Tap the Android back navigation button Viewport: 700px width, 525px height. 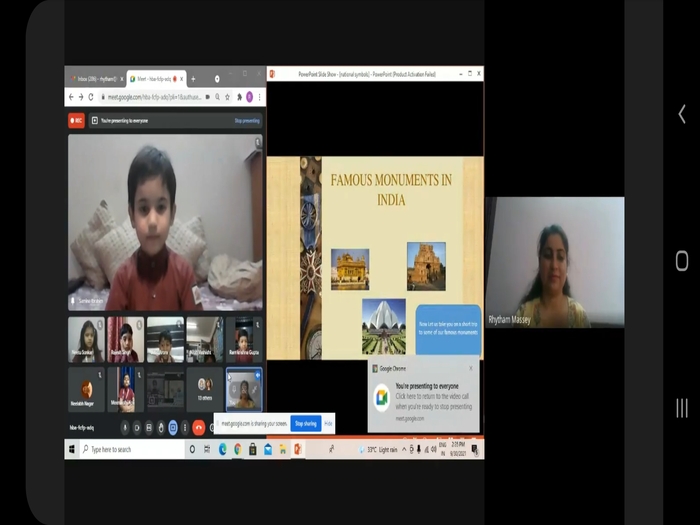[x=682, y=114]
